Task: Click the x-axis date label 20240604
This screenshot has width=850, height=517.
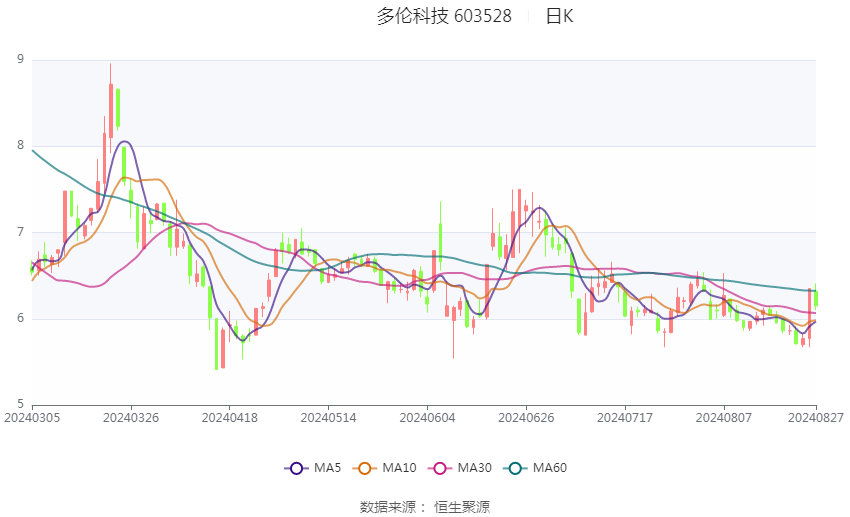Action: pos(427,418)
